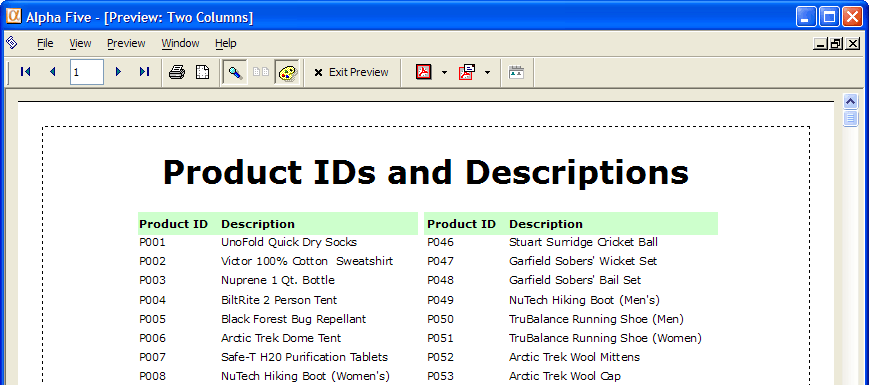Click Garfield Sobers' Bail Set
This screenshot has height=385, width=869.
pos(575,280)
